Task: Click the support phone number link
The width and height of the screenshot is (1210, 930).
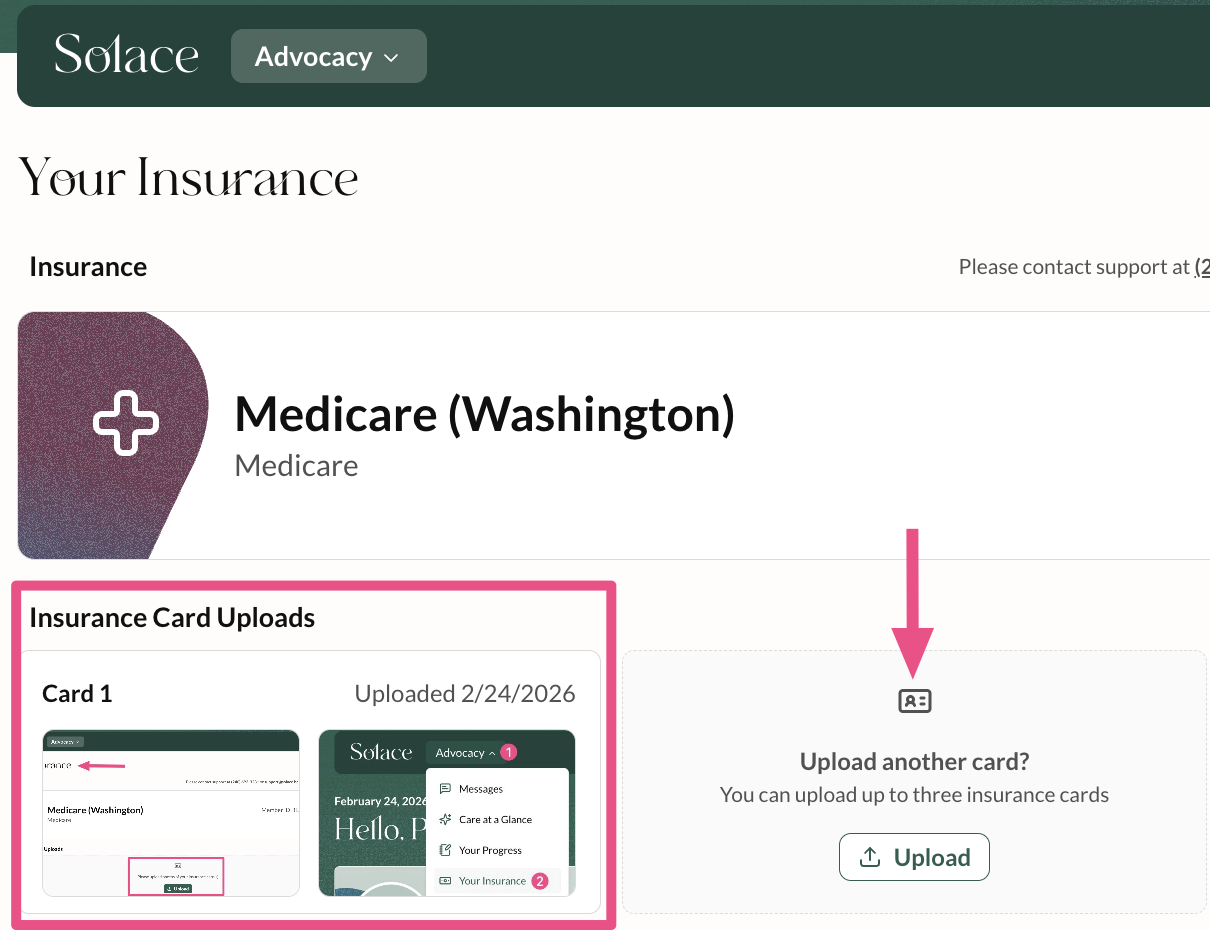Action: coord(1201,267)
